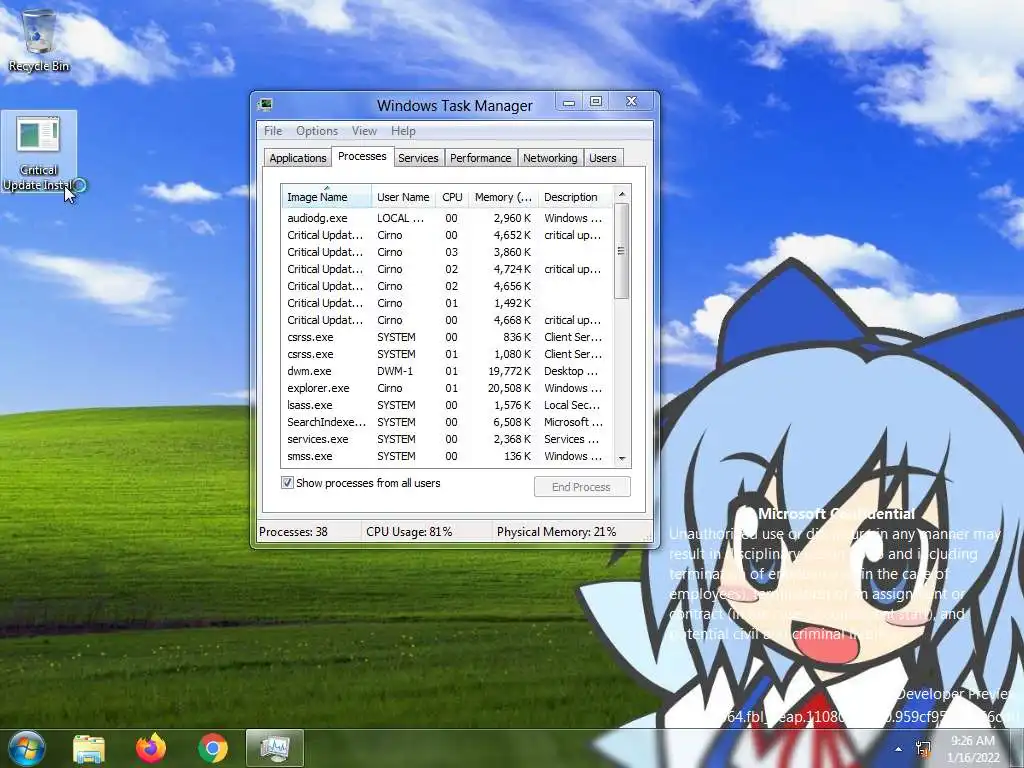Screen dimensions: 1024x768
Task: Switch to the Networking tab
Action: [550, 158]
